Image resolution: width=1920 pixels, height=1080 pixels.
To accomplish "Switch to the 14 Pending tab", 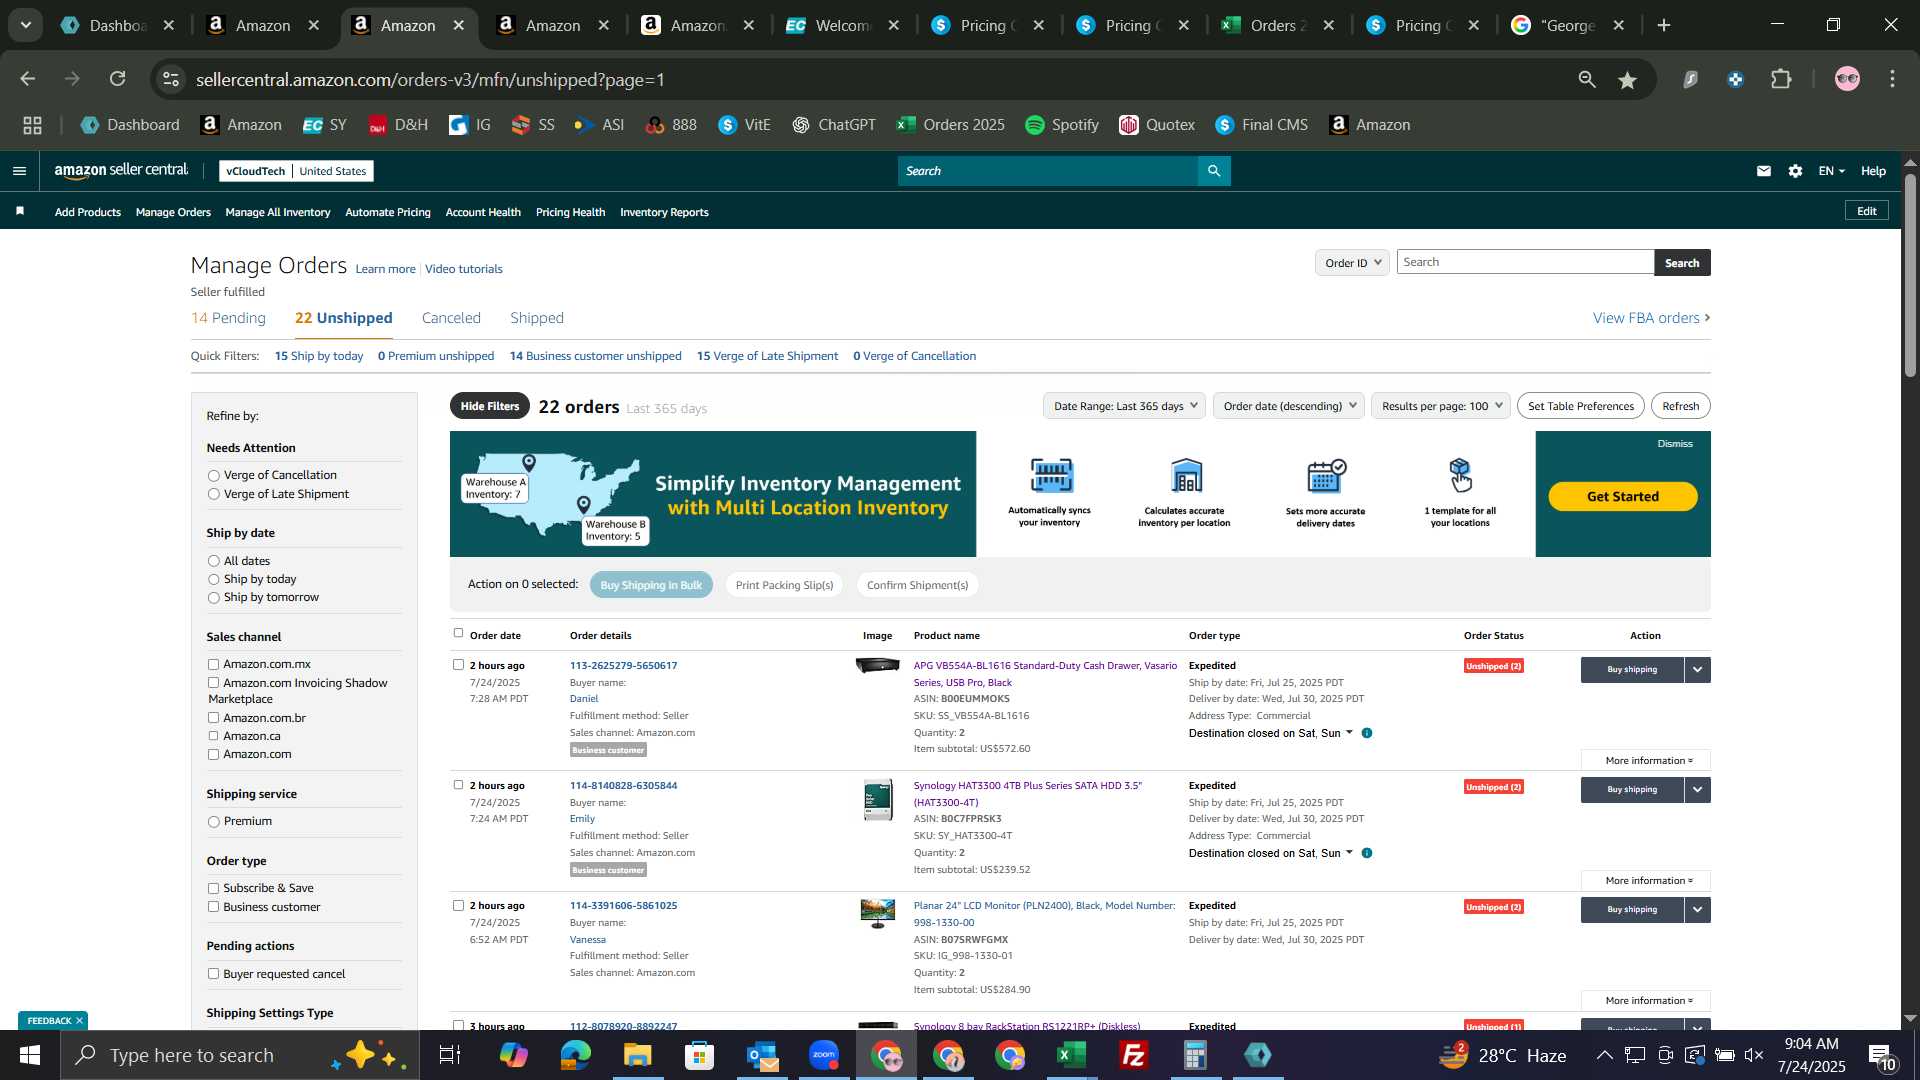I will pyautogui.click(x=228, y=318).
